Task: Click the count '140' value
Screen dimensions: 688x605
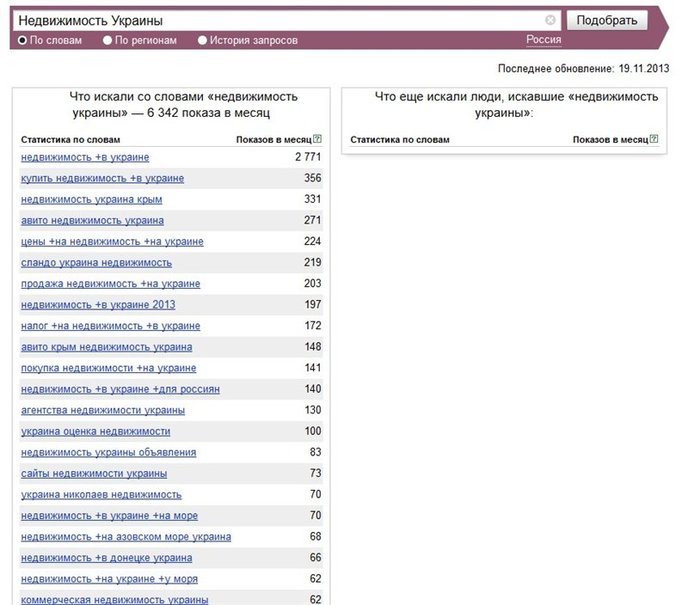Action: [313, 389]
